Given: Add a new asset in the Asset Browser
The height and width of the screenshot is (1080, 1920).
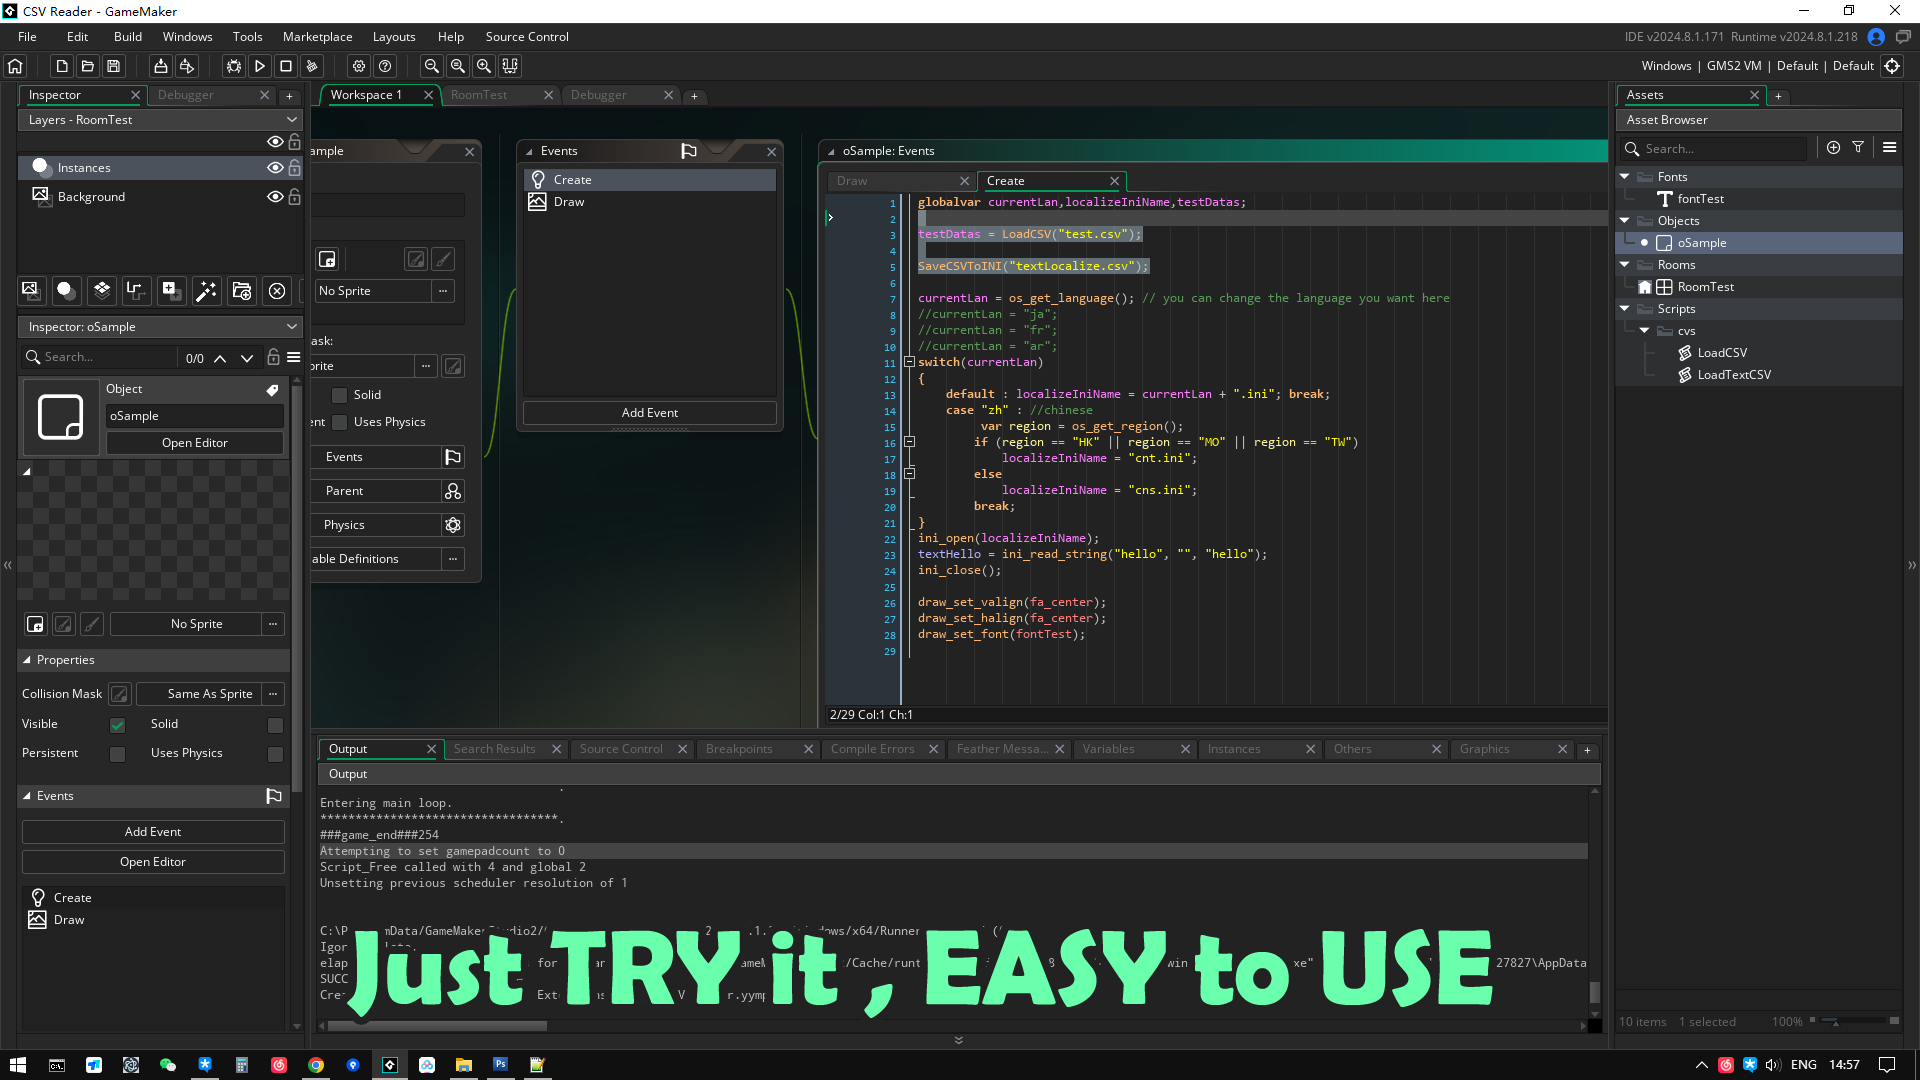Looking at the screenshot, I should coord(1833,147).
